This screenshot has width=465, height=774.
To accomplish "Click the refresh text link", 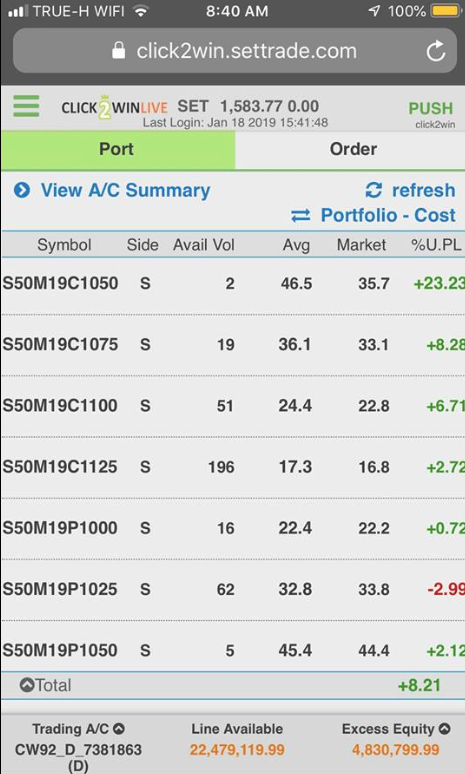I will click(x=424, y=190).
